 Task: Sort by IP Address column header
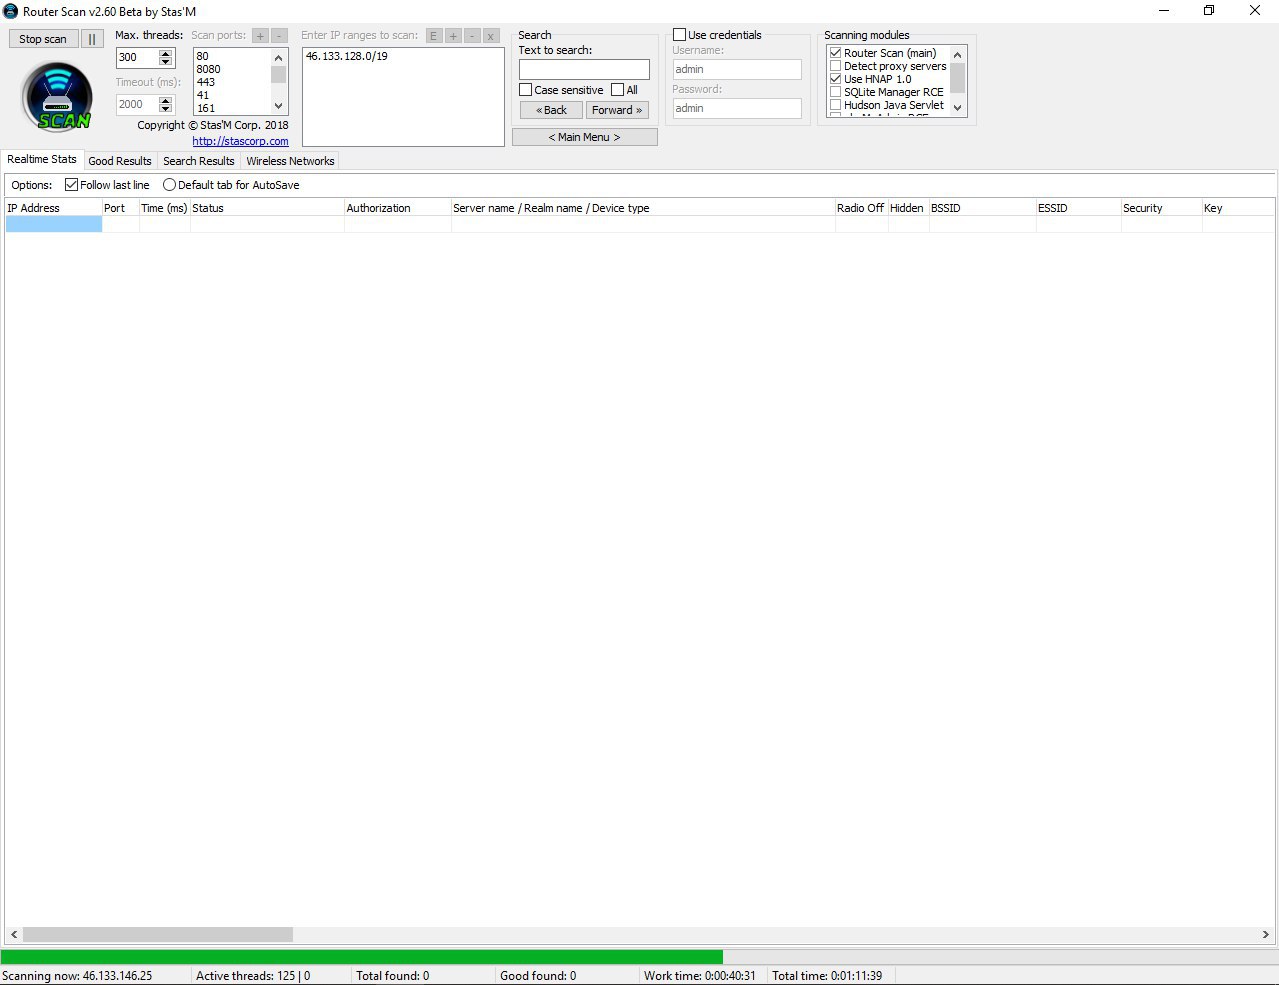(53, 208)
